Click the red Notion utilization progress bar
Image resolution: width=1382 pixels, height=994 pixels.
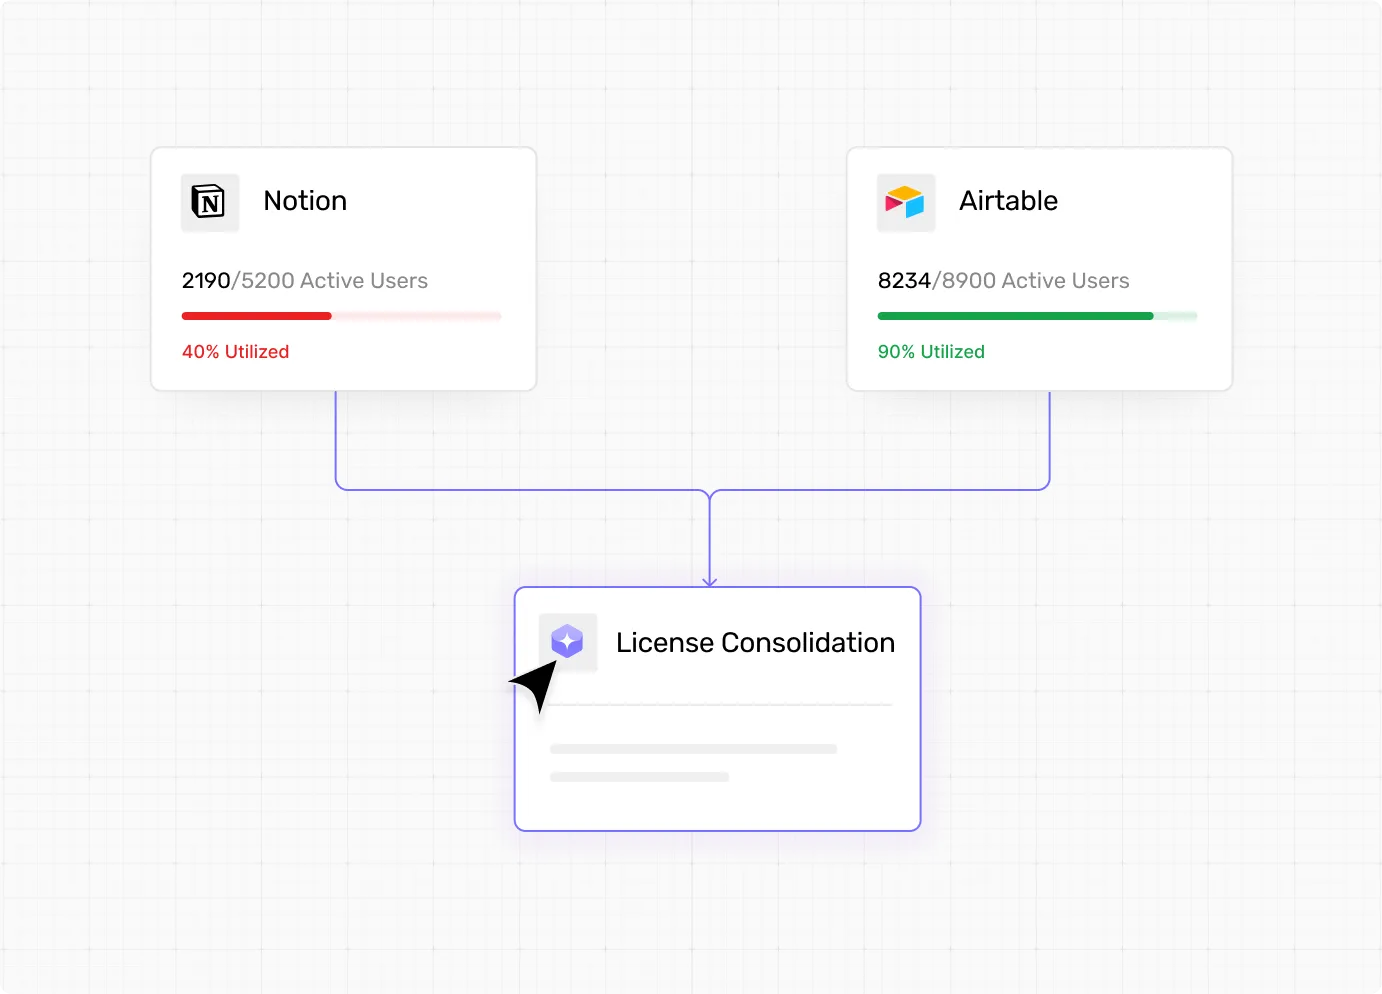pyautogui.click(x=341, y=316)
